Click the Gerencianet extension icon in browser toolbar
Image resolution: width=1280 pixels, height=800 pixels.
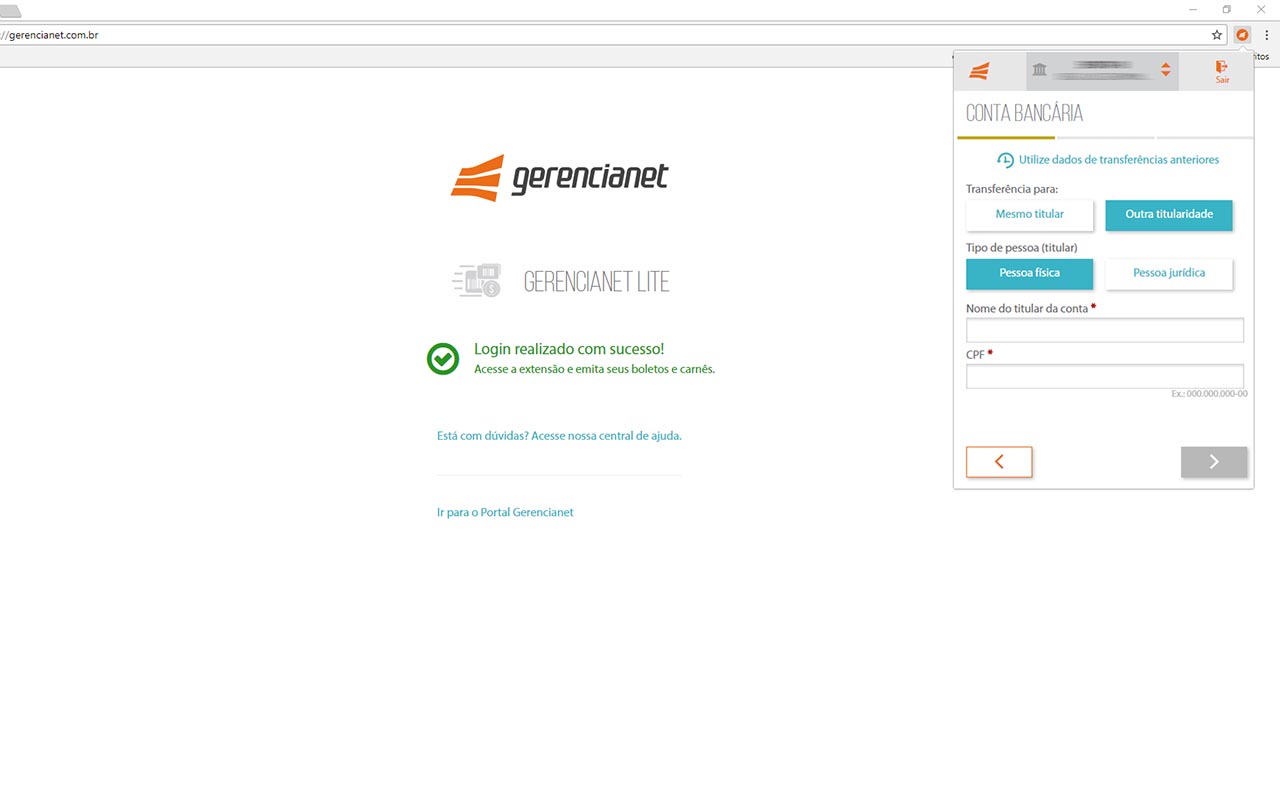(x=1242, y=35)
